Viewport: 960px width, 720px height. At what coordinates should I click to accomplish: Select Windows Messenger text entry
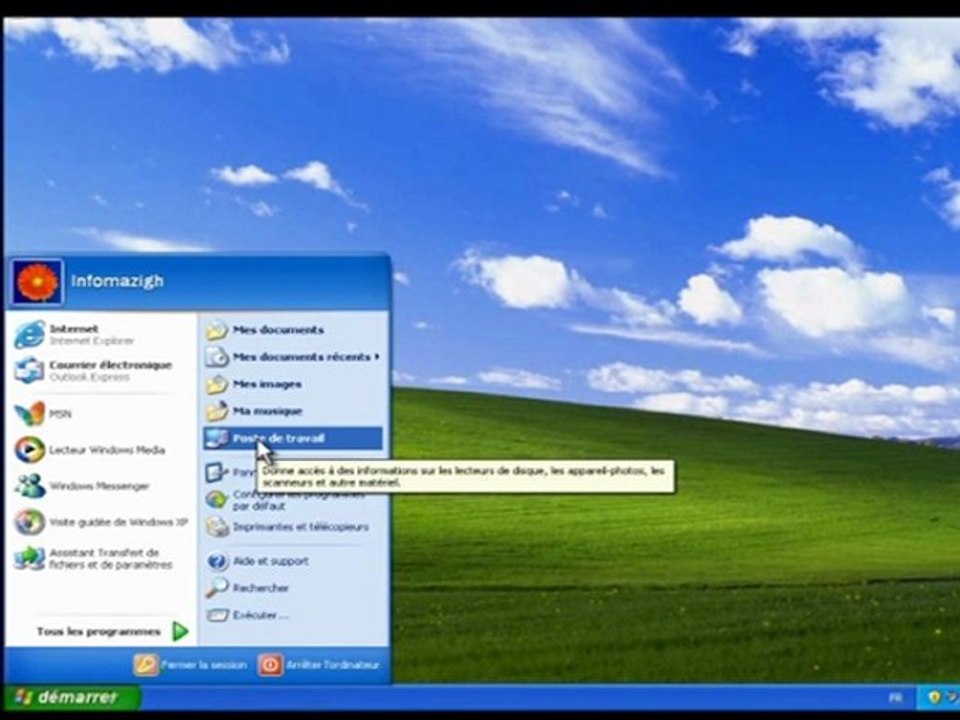tap(99, 486)
